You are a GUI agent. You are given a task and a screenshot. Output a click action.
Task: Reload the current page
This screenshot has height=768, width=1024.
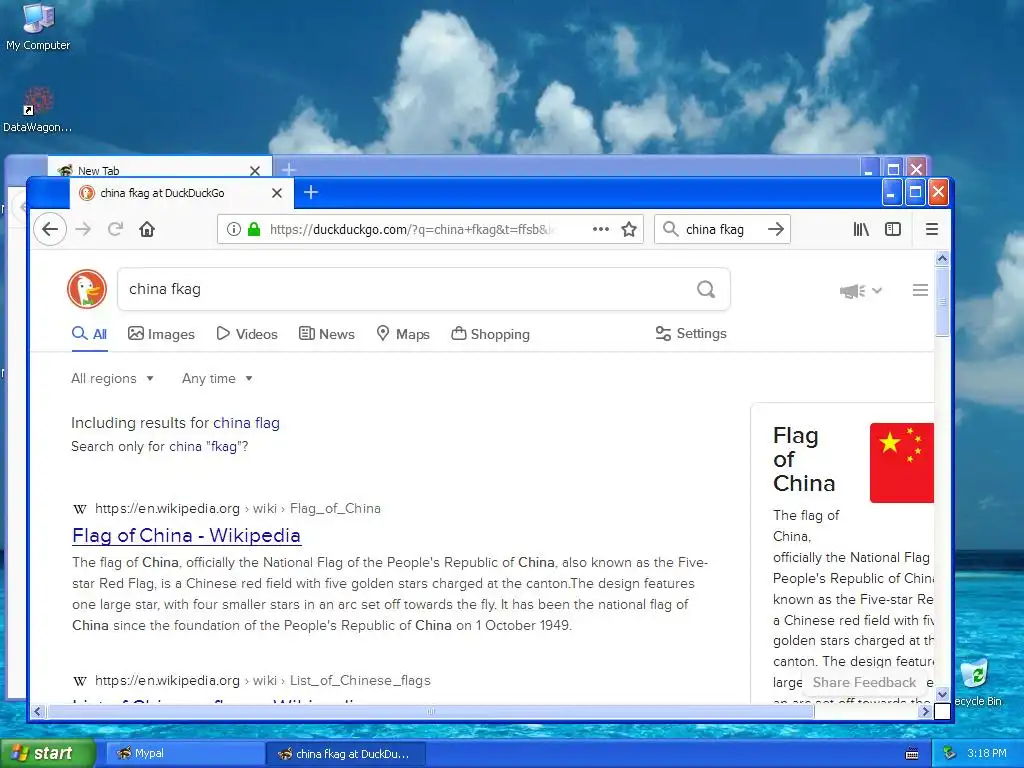115,229
